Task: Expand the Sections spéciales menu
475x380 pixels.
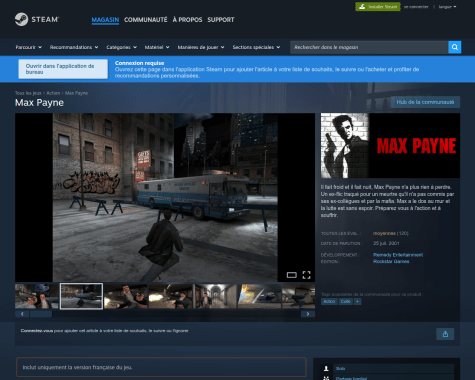Action: coord(256,47)
